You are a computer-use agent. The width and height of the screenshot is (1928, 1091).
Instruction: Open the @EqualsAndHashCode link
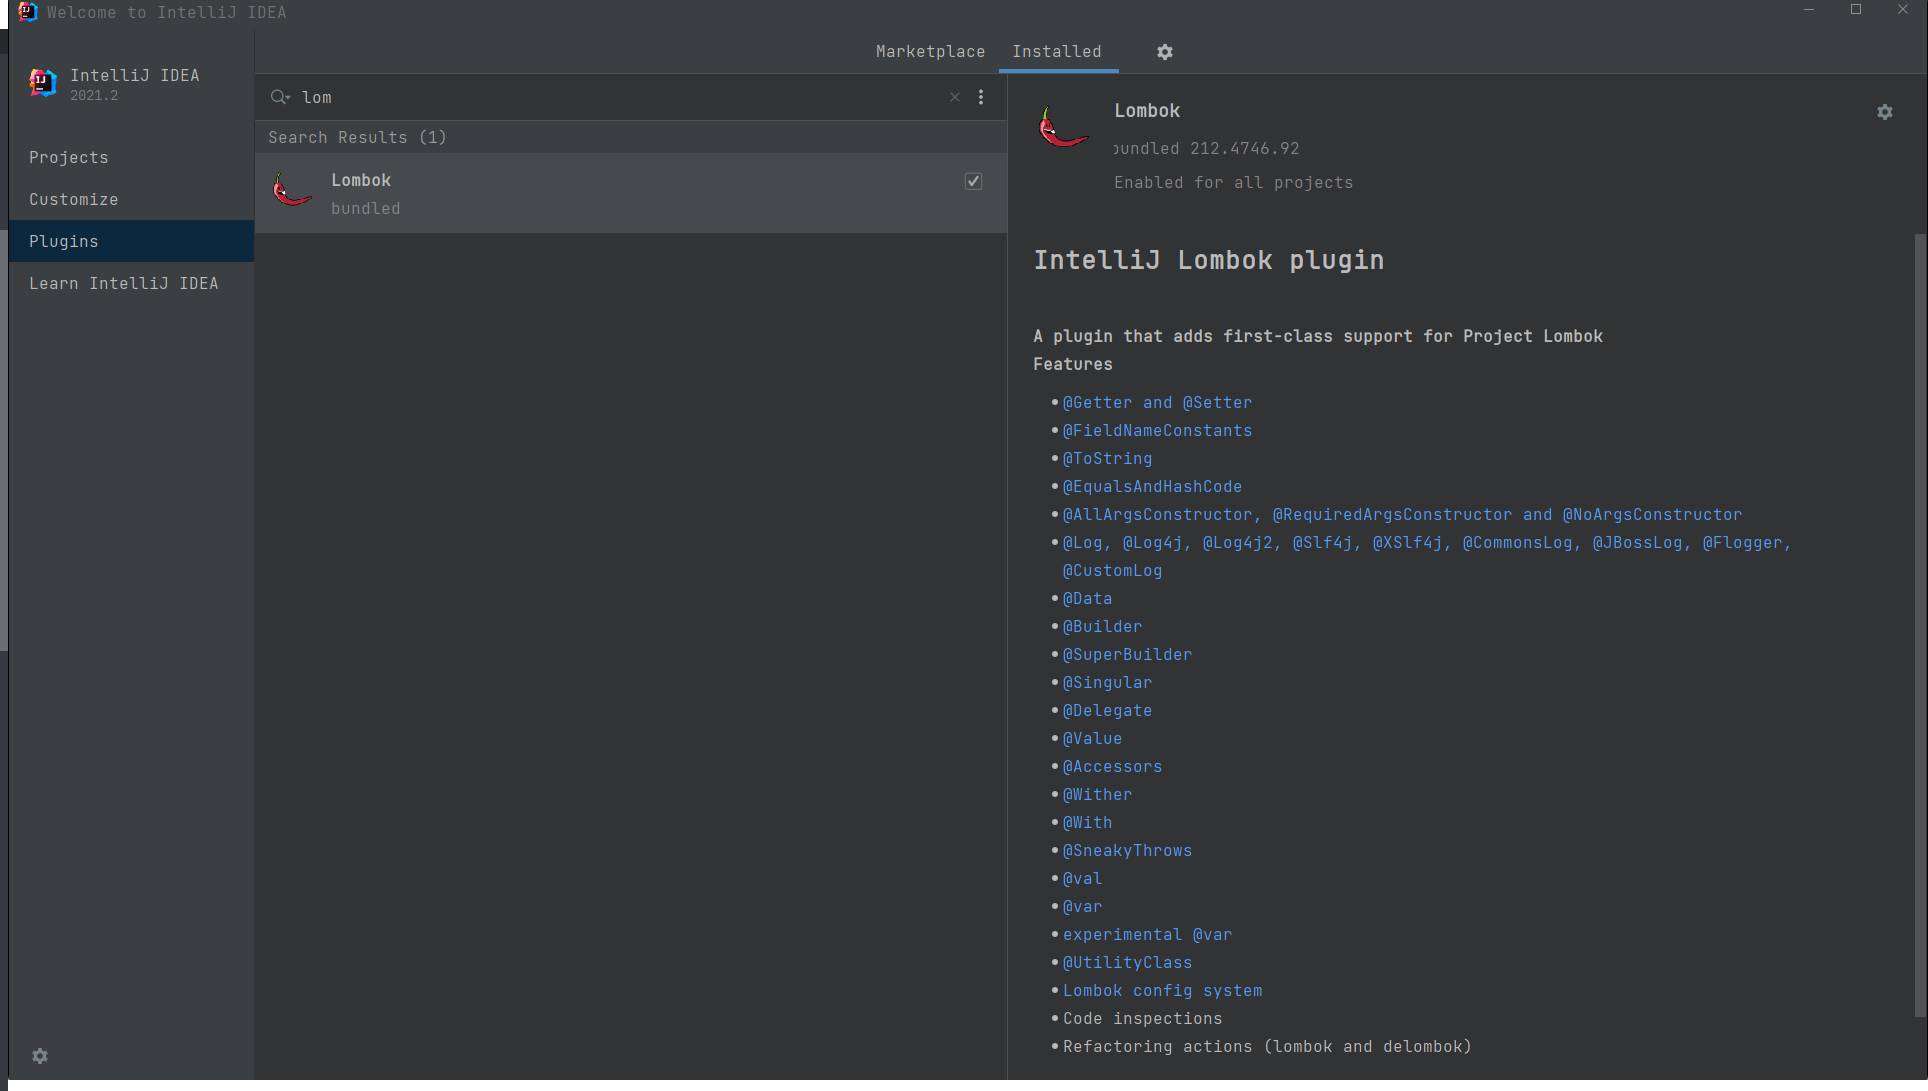1152,487
